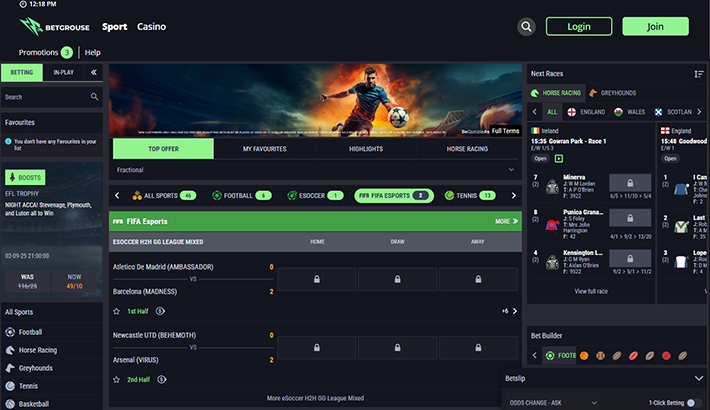Open the Casino section in top menu
The width and height of the screenshot is (710, 410).
(x=152, y=27)
